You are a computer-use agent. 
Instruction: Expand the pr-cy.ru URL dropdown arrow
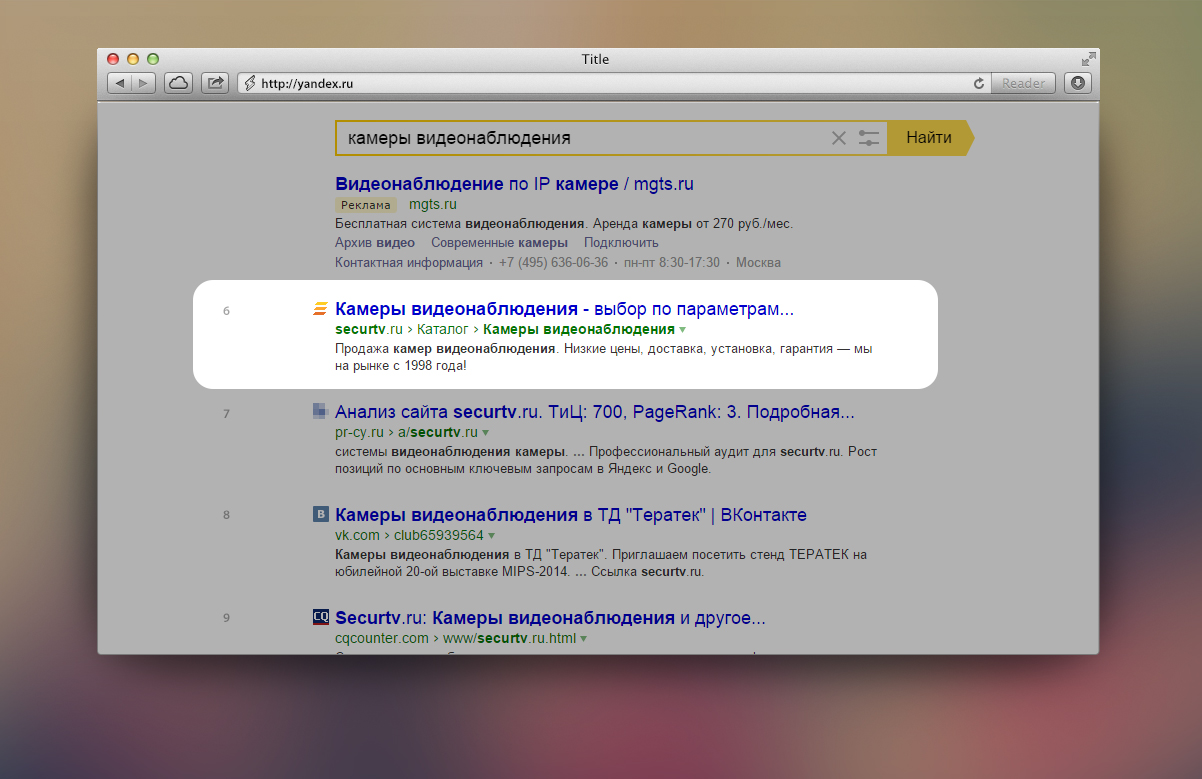tap(486, 434)
